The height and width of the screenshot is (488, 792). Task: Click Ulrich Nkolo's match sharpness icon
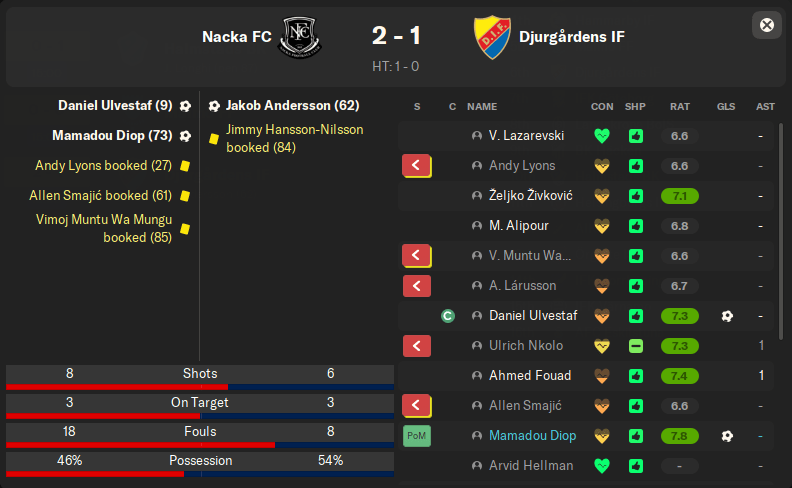click(636, 346)
